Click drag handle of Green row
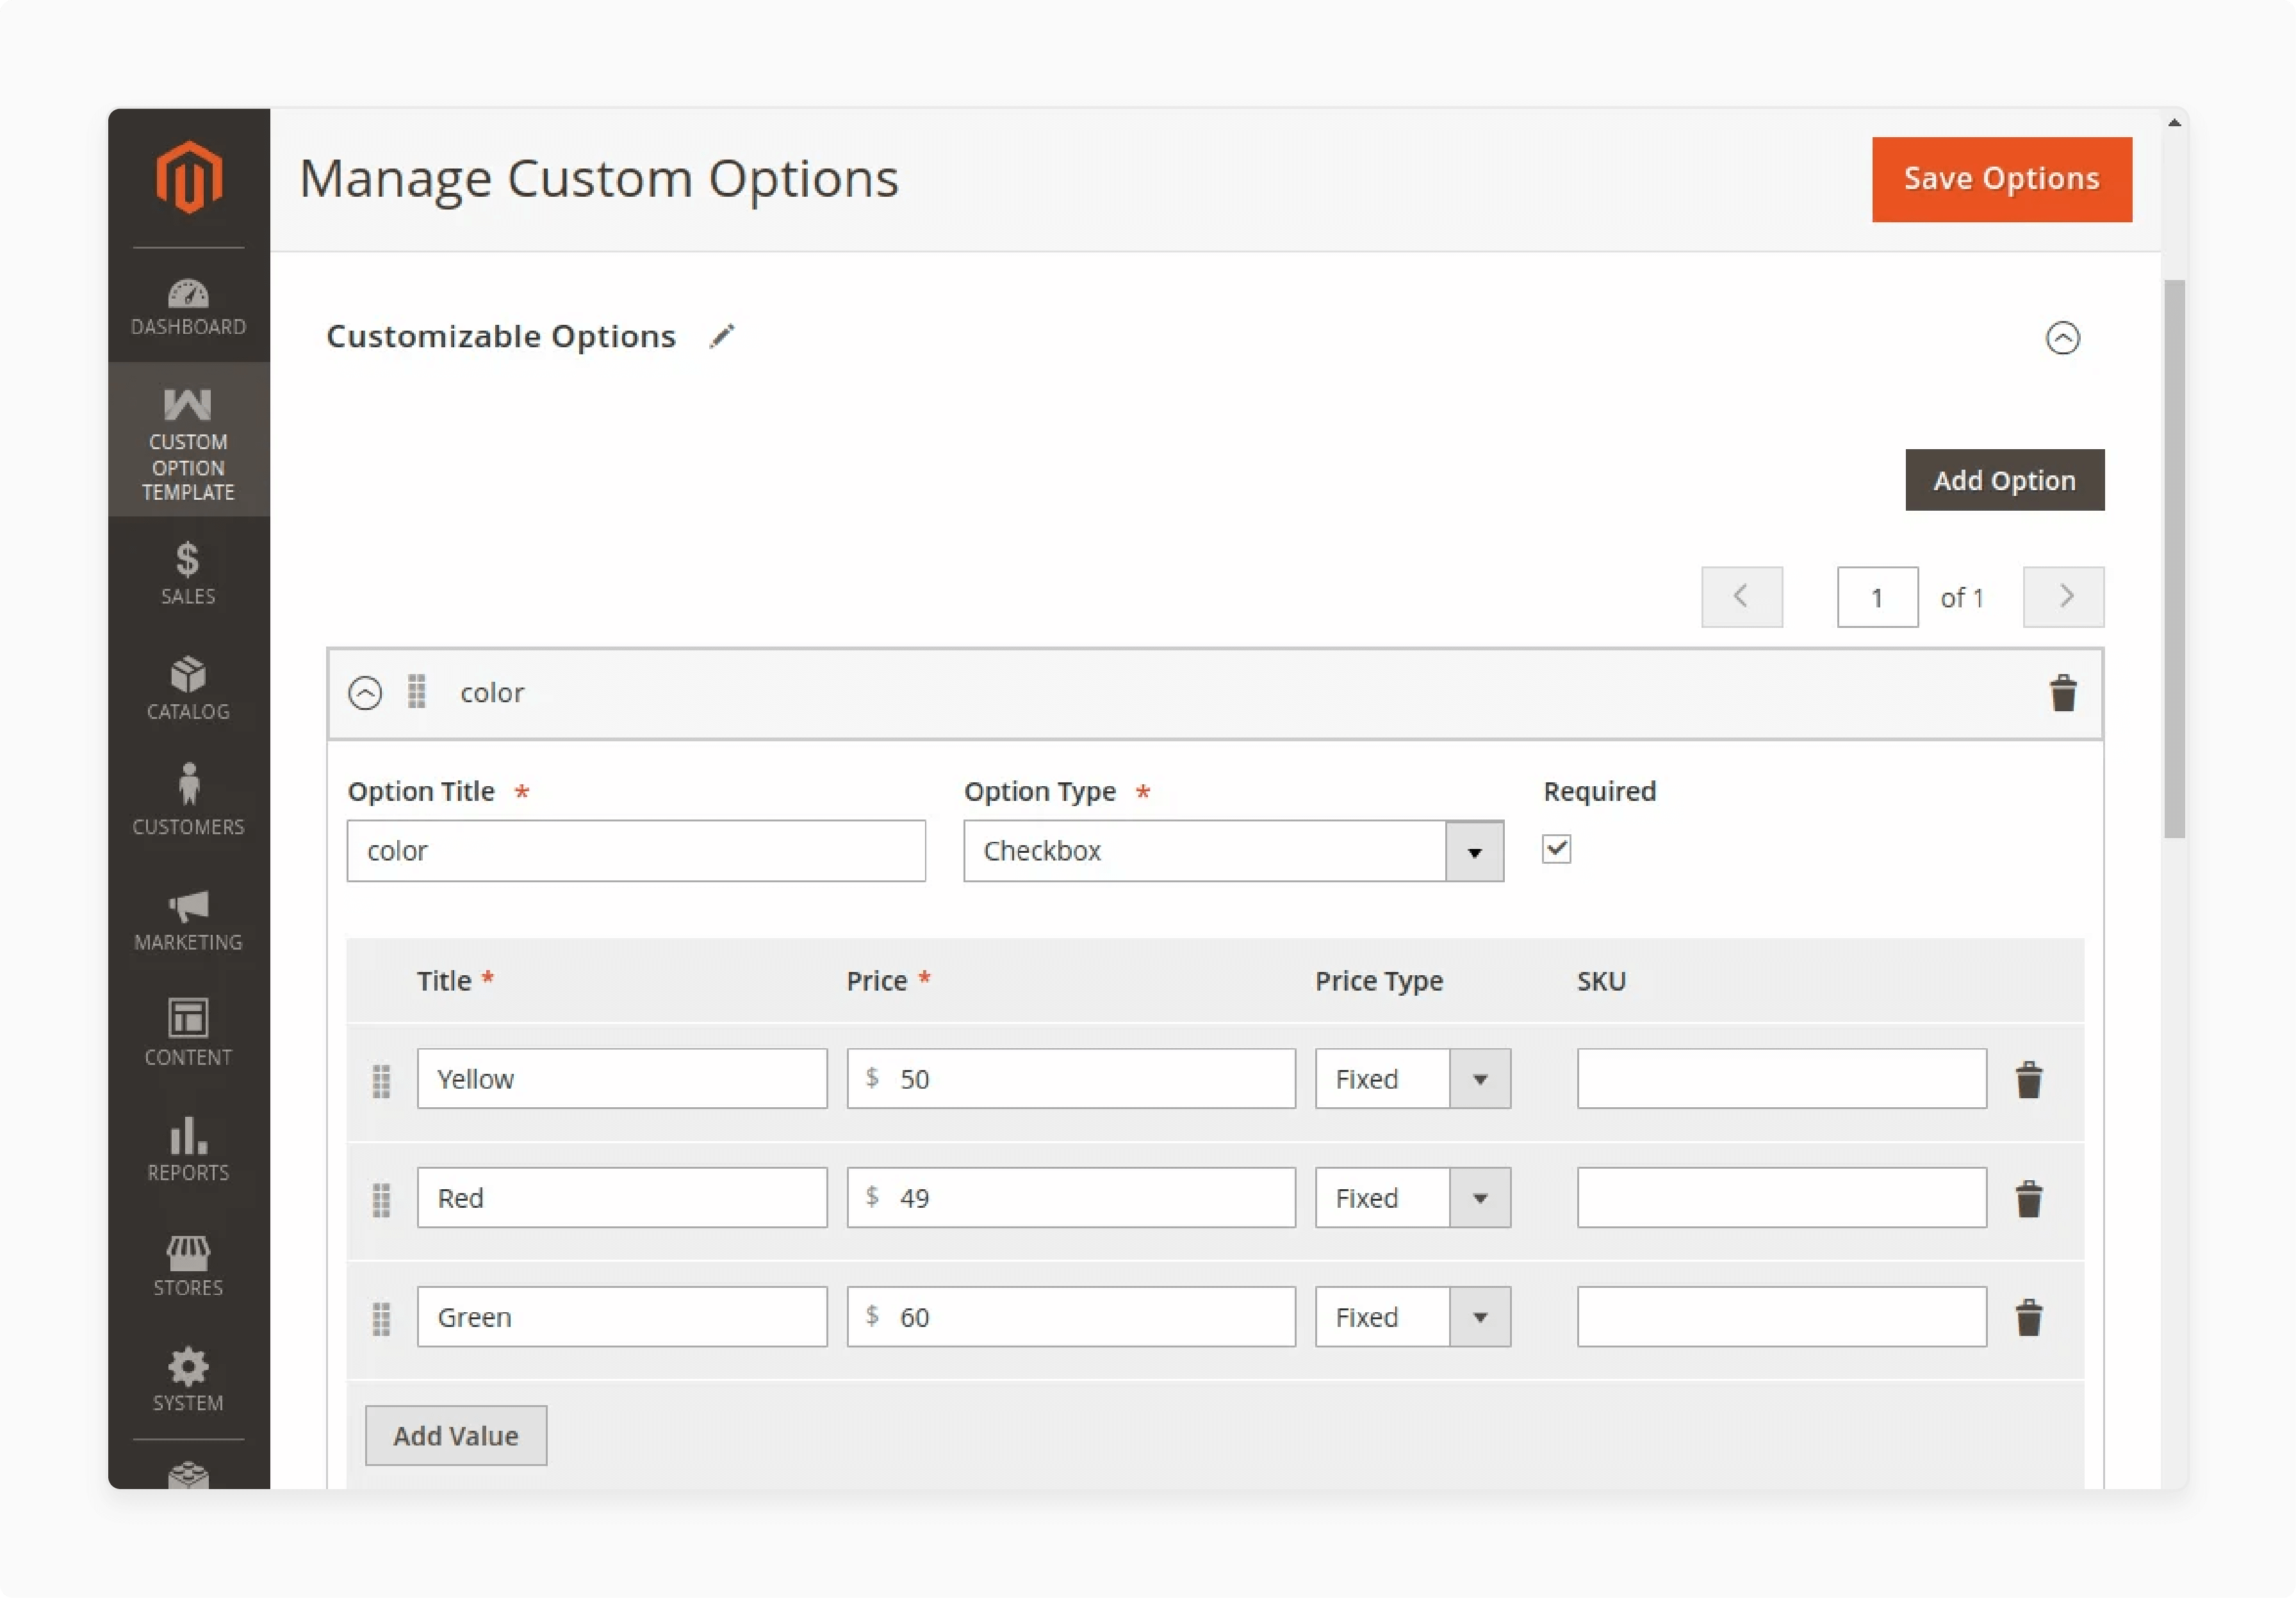The image size is (2296, 1598). pyautogui.click(x=381, y=1319)
